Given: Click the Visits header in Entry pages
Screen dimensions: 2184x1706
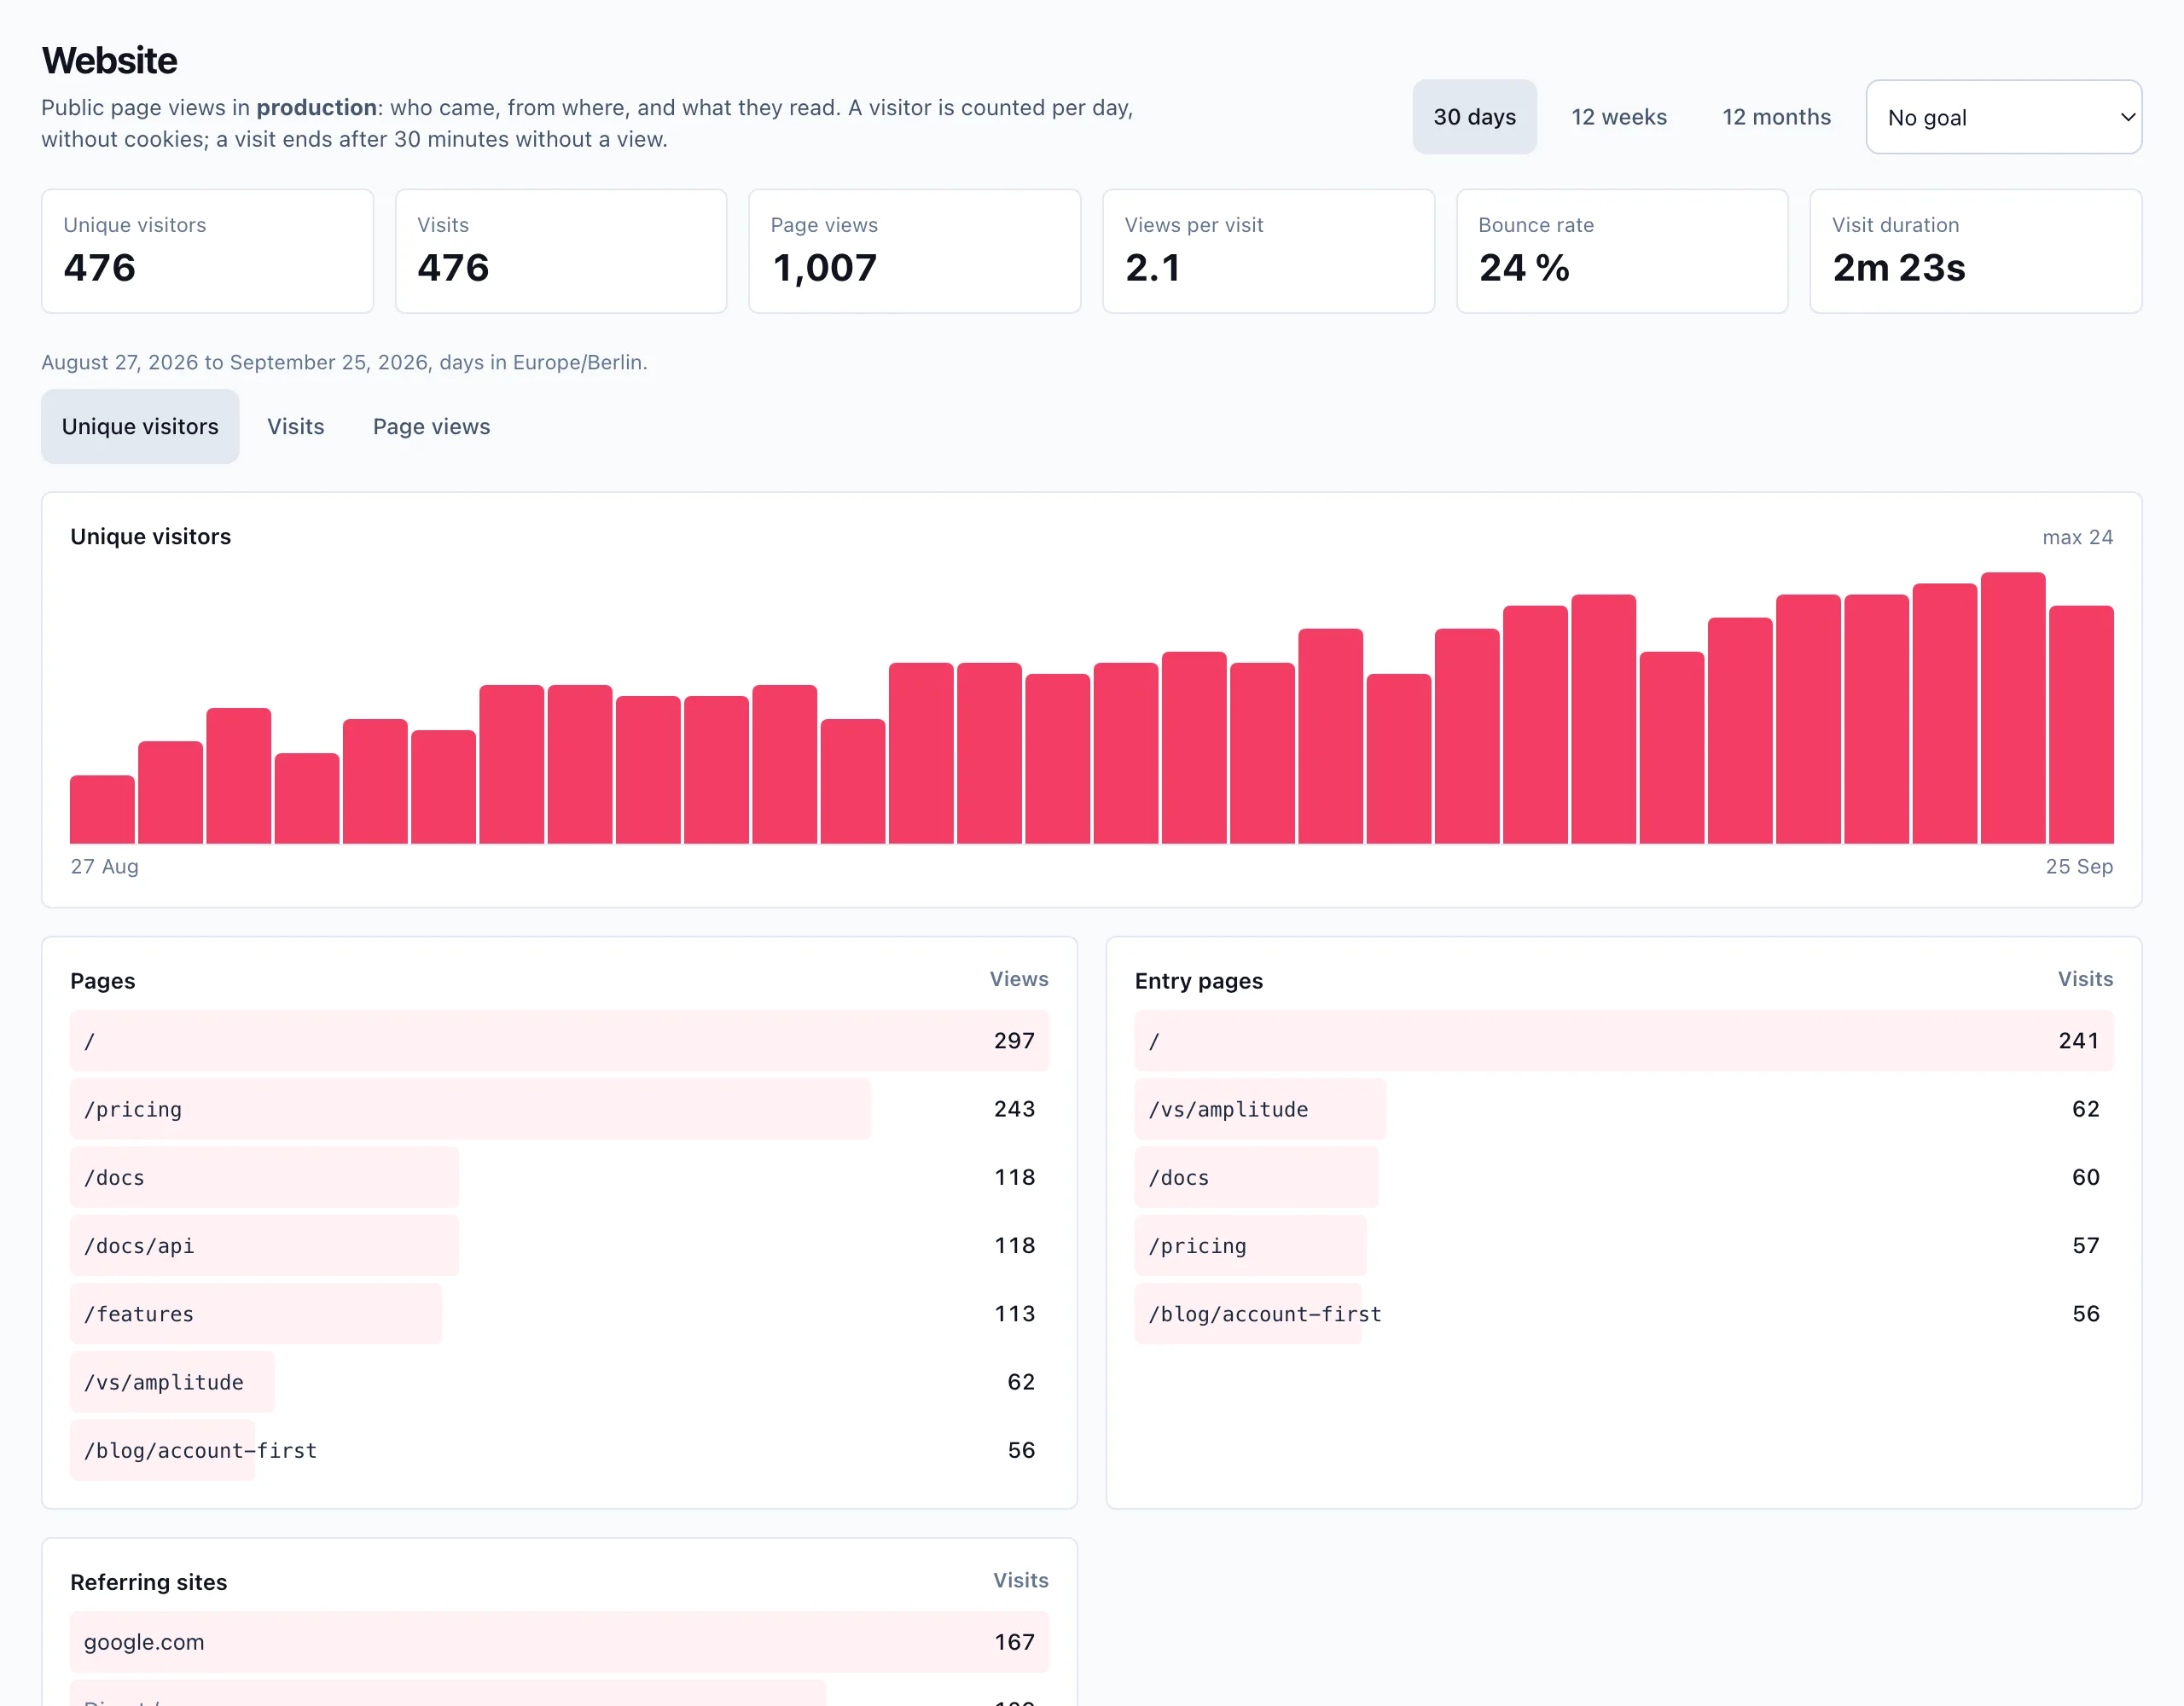Looking at the screenshot, I should click(x=2085, y=979).
